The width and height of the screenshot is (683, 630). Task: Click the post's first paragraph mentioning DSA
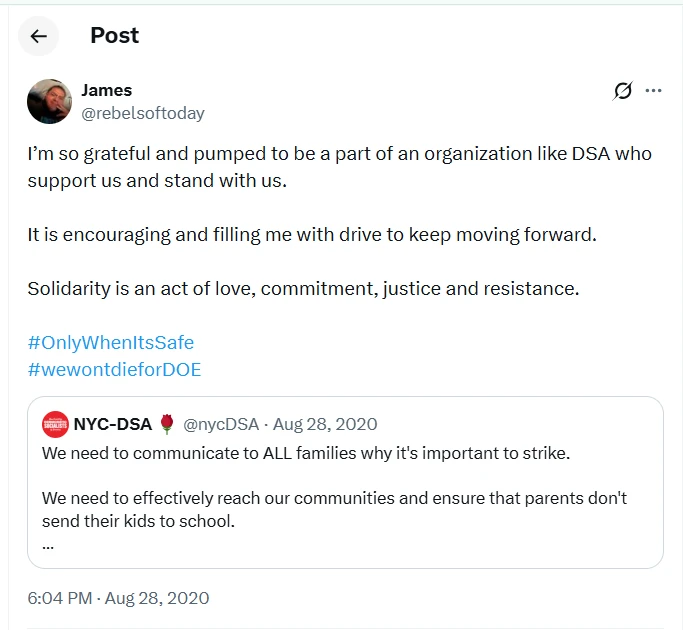point(339,167)
